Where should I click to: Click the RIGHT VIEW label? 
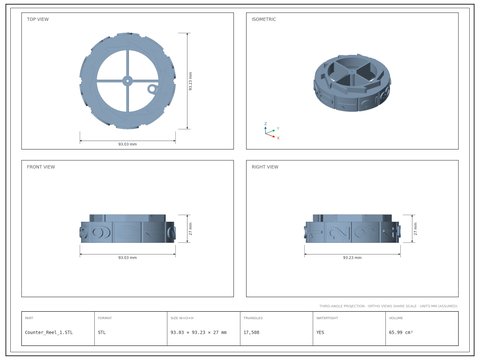pyautogui.click(x=265, y=167)
